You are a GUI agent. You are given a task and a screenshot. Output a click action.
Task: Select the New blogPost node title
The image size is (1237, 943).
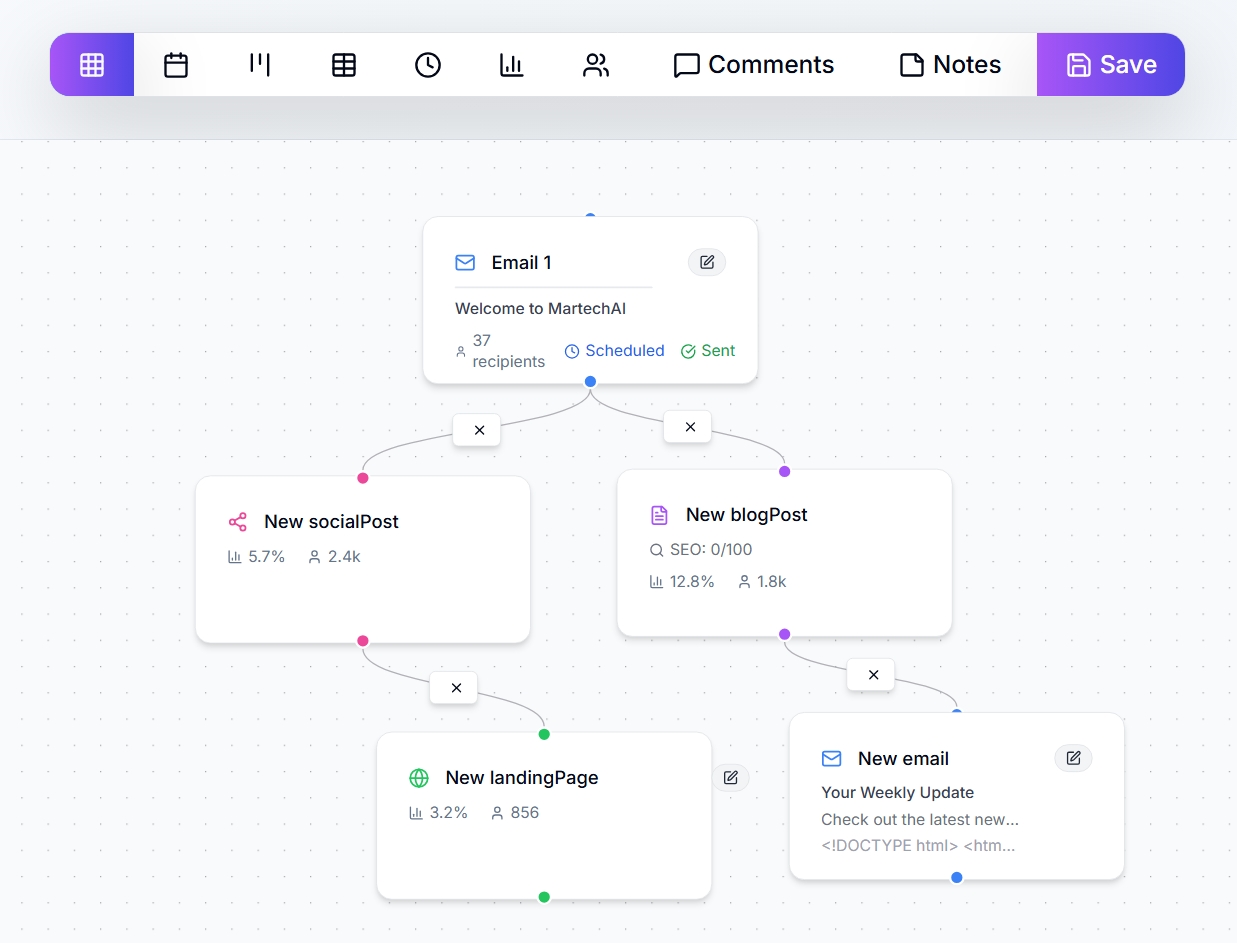[746, 515]
